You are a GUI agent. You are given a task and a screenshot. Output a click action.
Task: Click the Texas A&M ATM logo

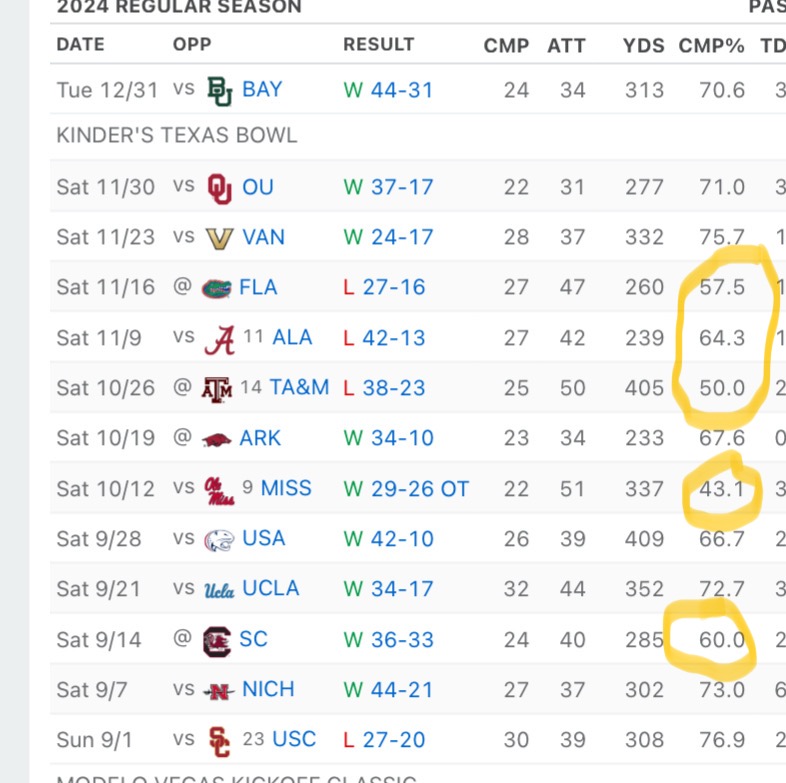[x=217, y=389]
